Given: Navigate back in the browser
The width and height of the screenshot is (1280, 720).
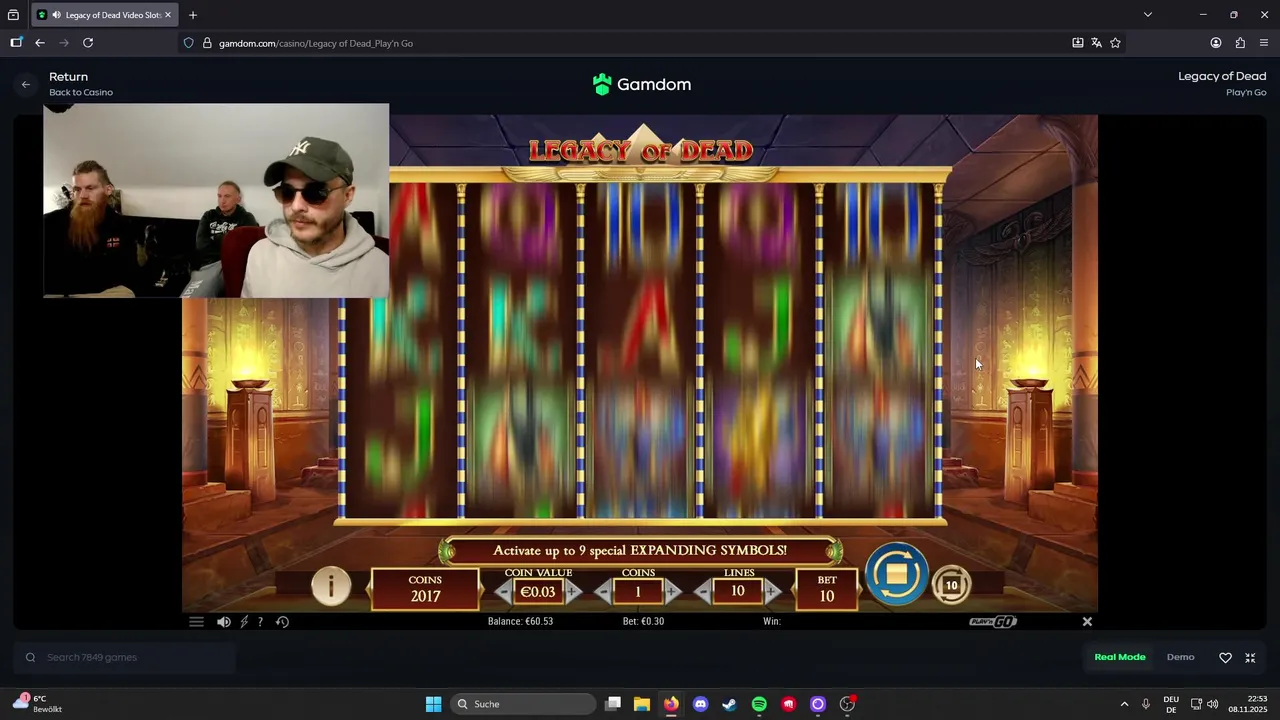Looking at the screenshot, I should coord(40,43).
